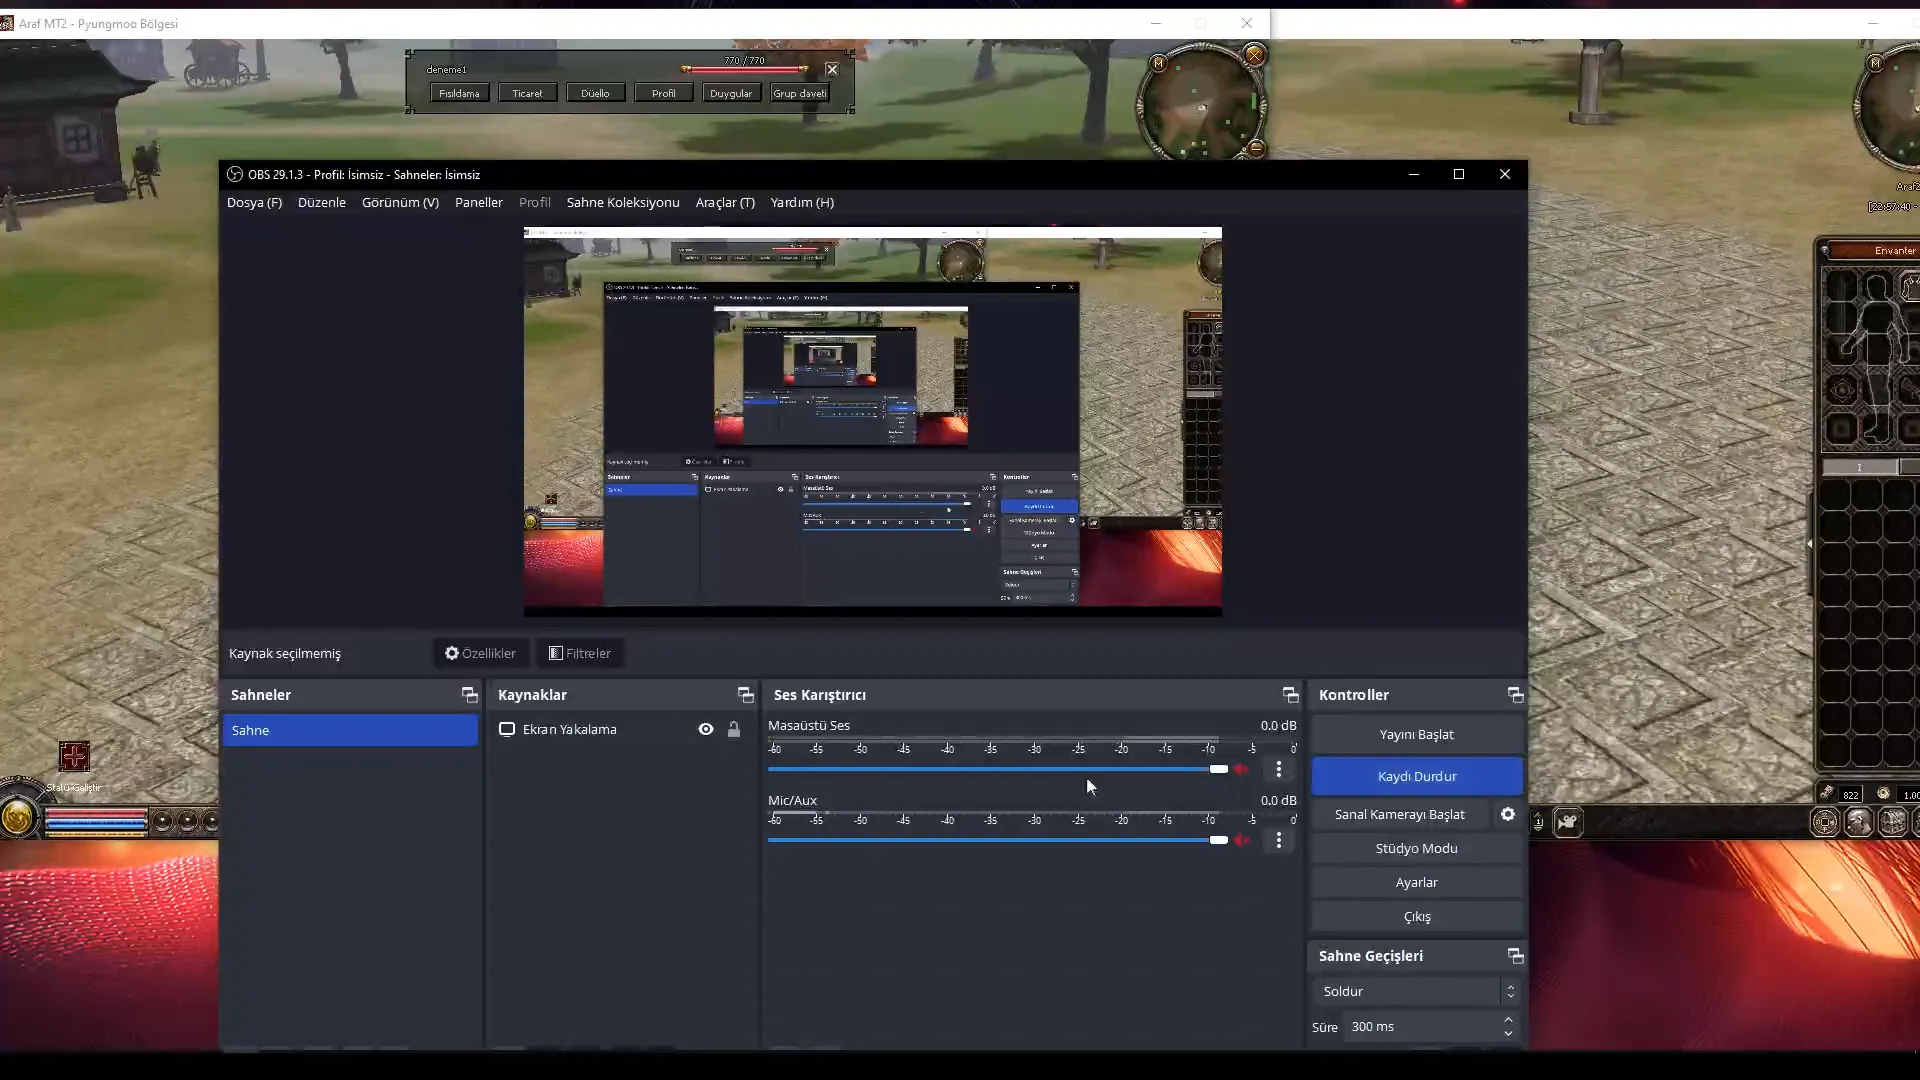Image resolution: width=1920 pixels, height=1080 pixels.
Task: Open the Araçlar (T) menu
Action: tap(724, 202)
